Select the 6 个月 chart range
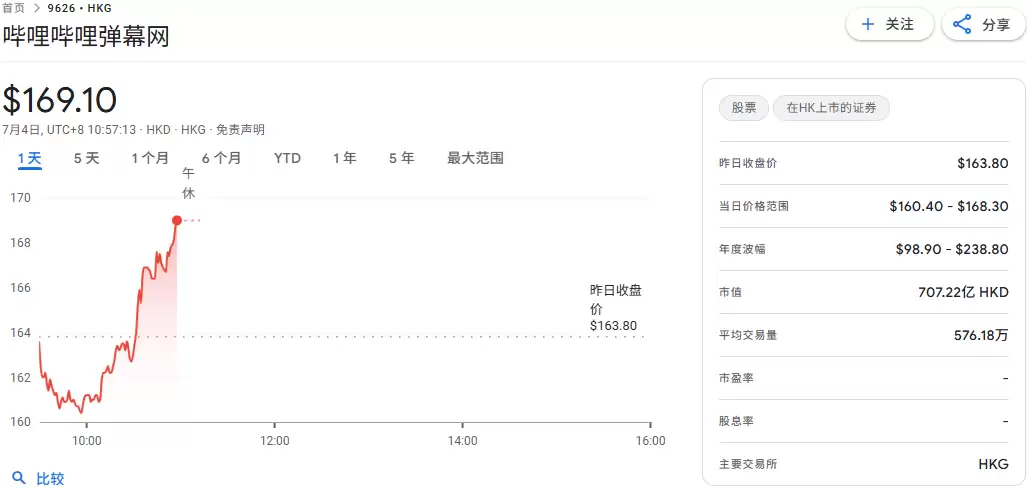 click(221, 158)
